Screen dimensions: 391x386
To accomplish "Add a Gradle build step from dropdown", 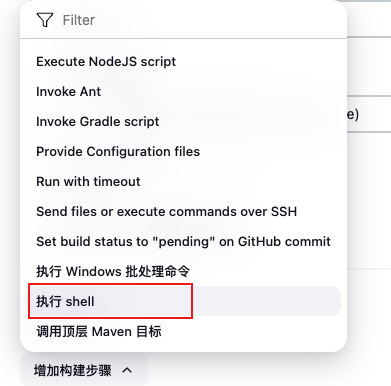I will (184, 122).
